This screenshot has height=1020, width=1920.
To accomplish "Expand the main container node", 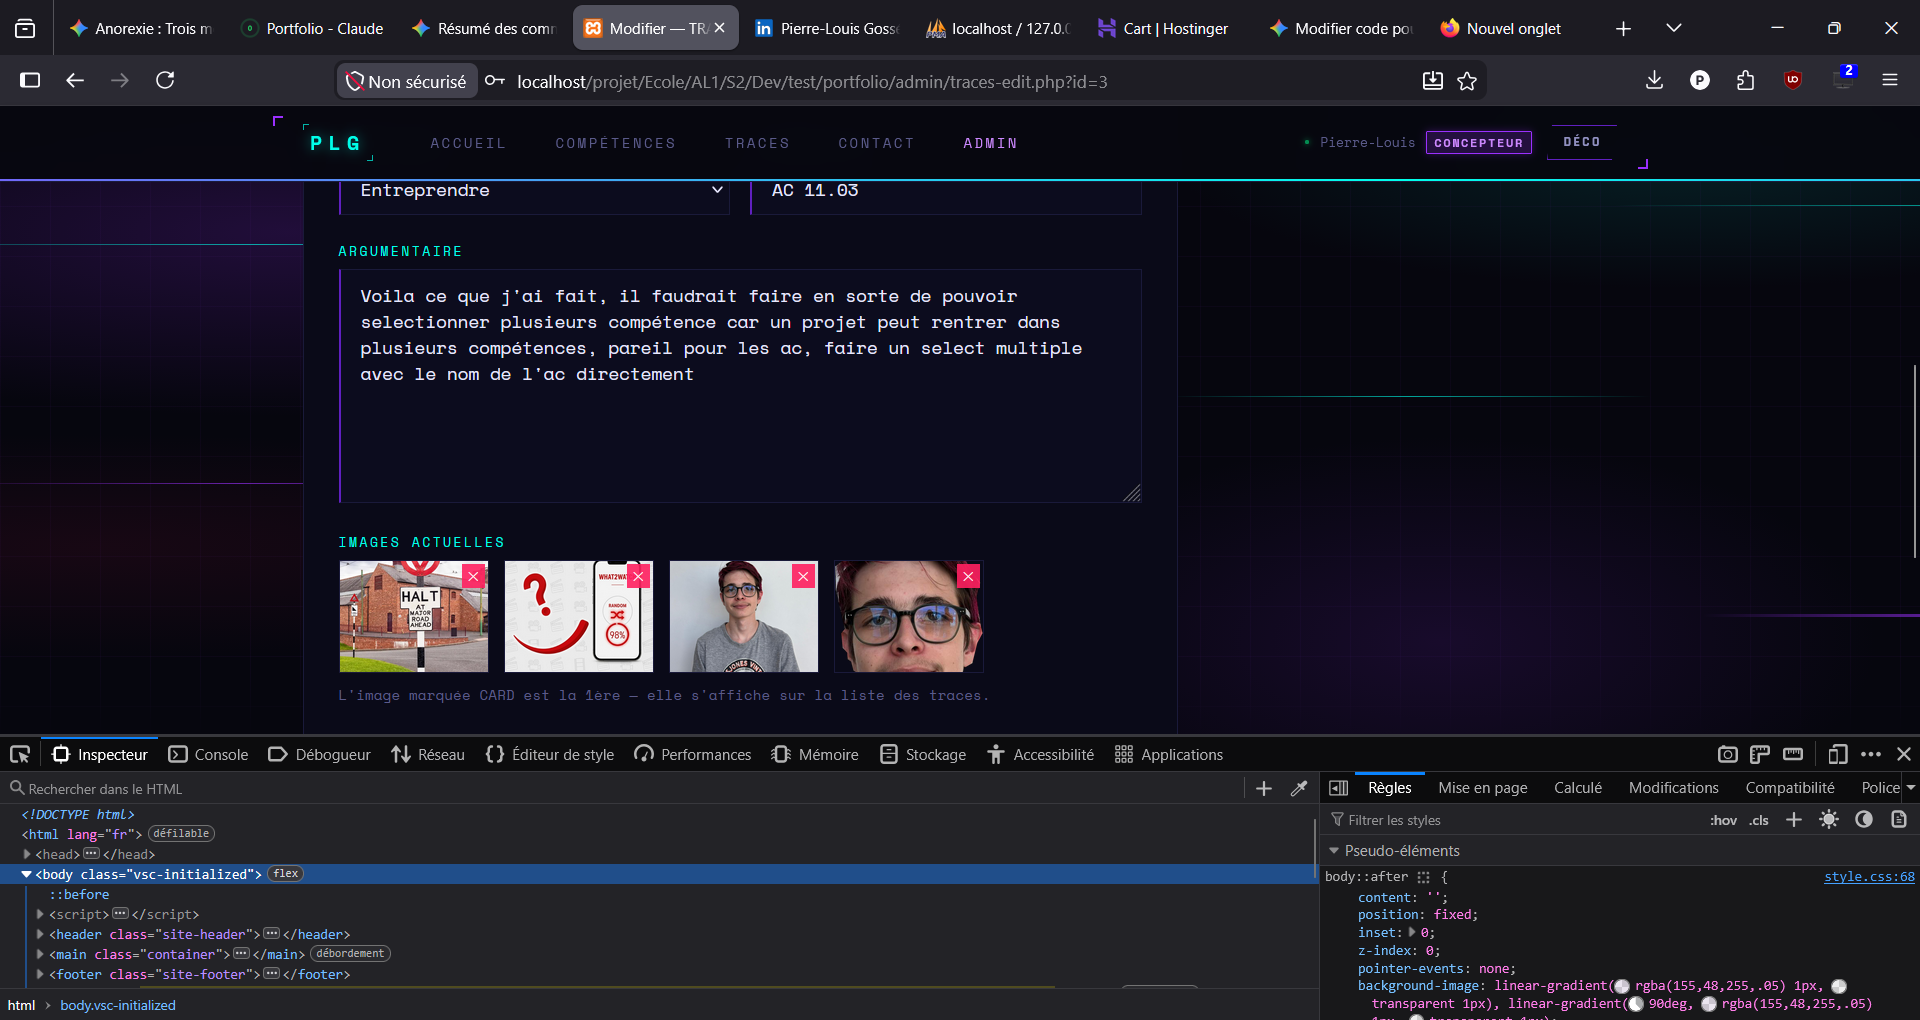I will tap(40, 954).
